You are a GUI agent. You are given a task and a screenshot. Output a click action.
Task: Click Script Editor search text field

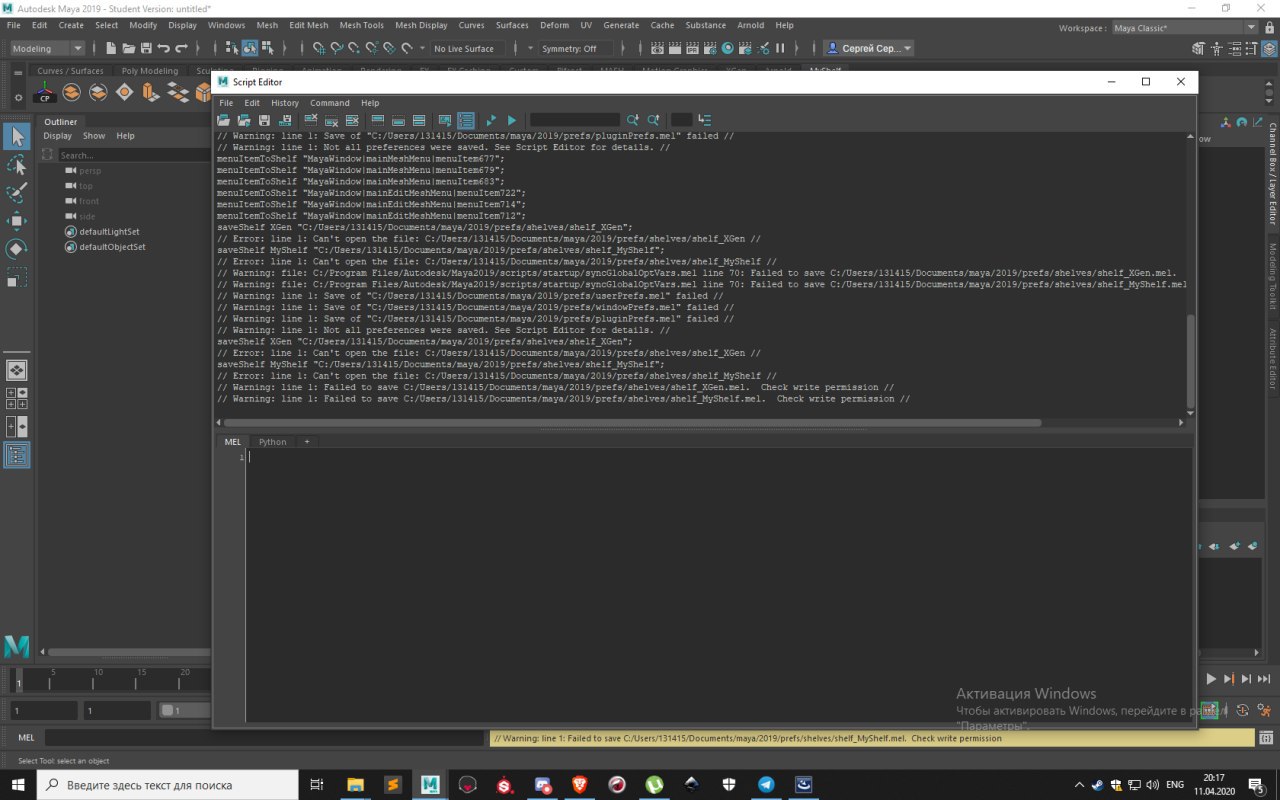(x=574, y=120)
